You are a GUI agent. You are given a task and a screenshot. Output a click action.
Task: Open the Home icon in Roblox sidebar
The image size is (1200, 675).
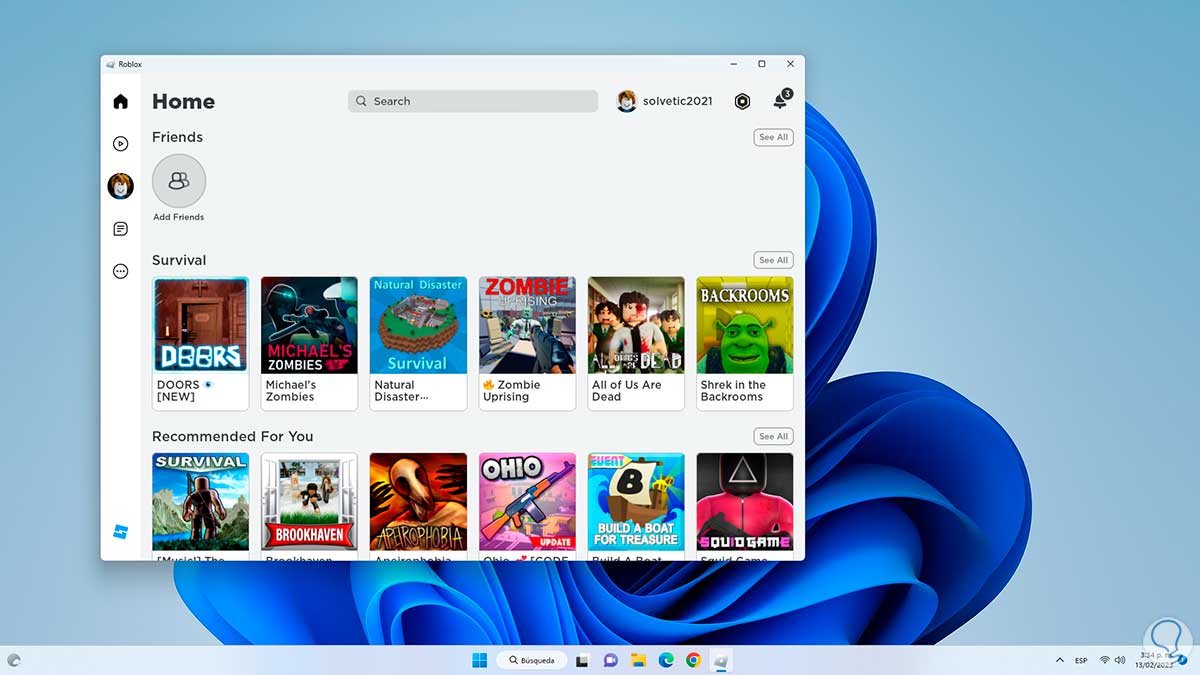tap(120, 101)
